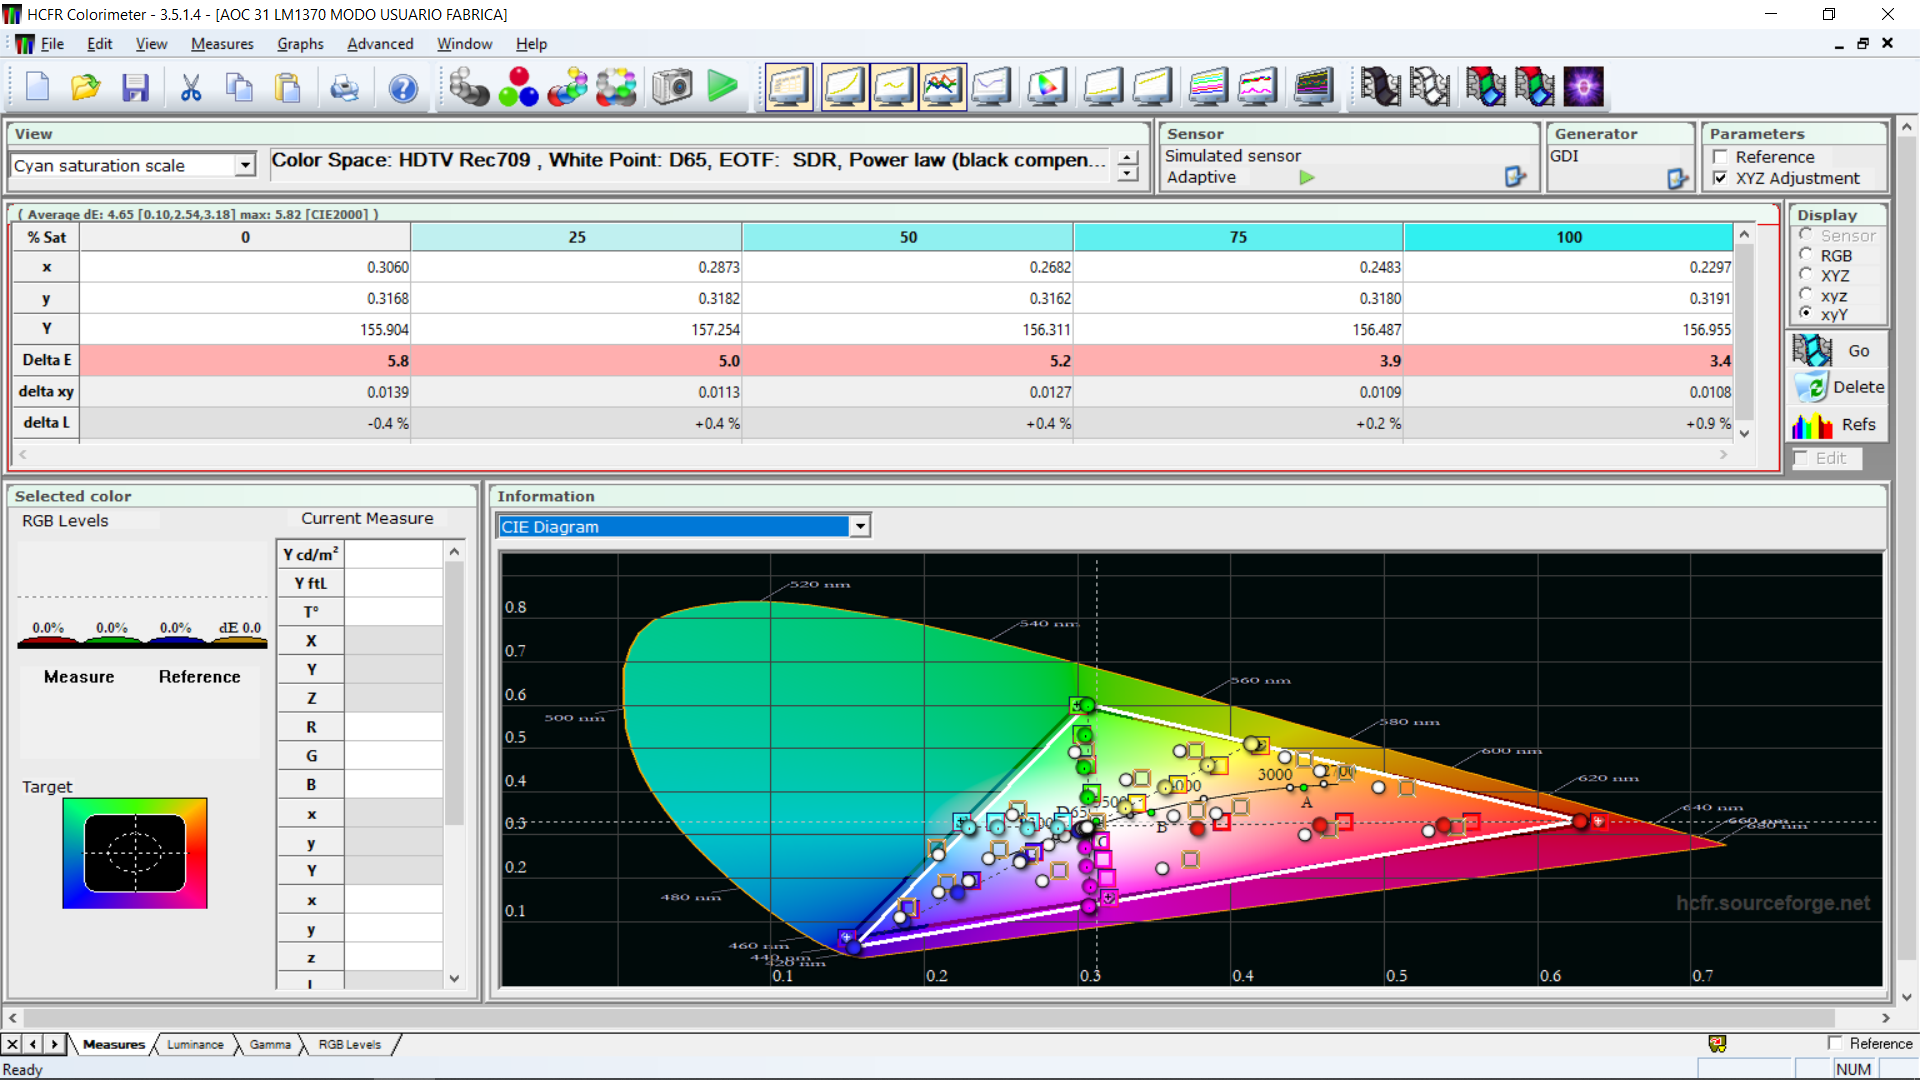Click the purple glow pattern icon
The image size is (1920, 1080).
coord(1584,87)
